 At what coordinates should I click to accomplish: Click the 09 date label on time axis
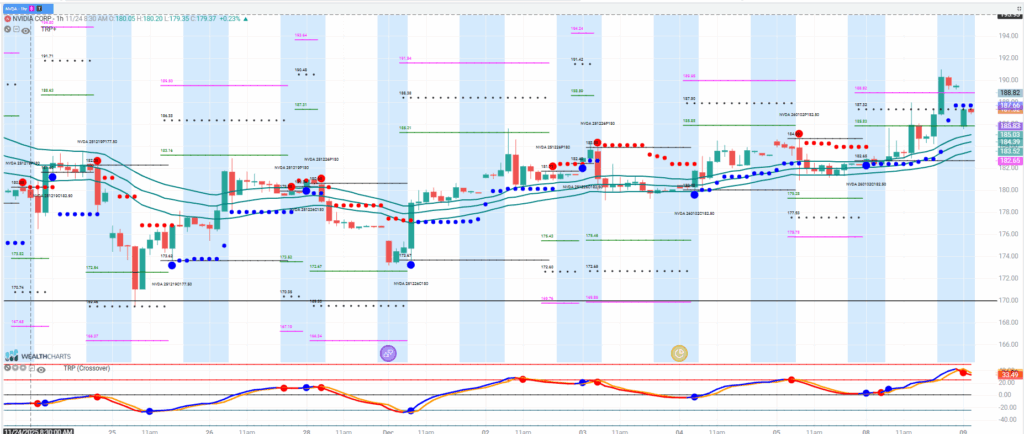pyautogui.click(x=965, y=431)
